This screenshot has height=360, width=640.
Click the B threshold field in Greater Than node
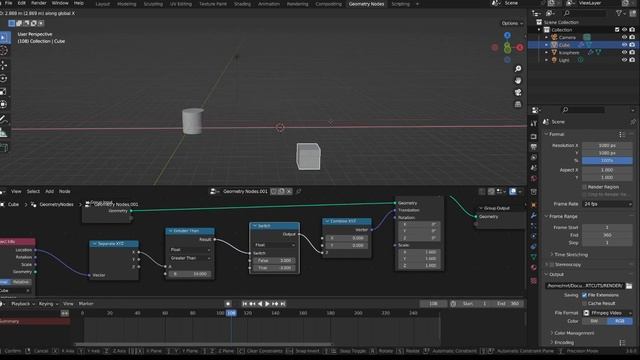[190, 274]
